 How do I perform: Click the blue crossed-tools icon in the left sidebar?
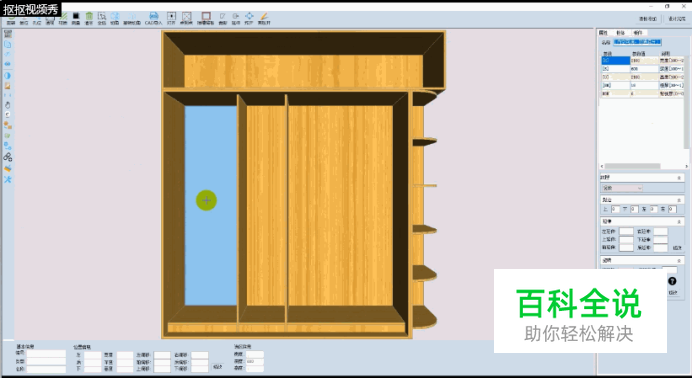click(x=8, y=179)
